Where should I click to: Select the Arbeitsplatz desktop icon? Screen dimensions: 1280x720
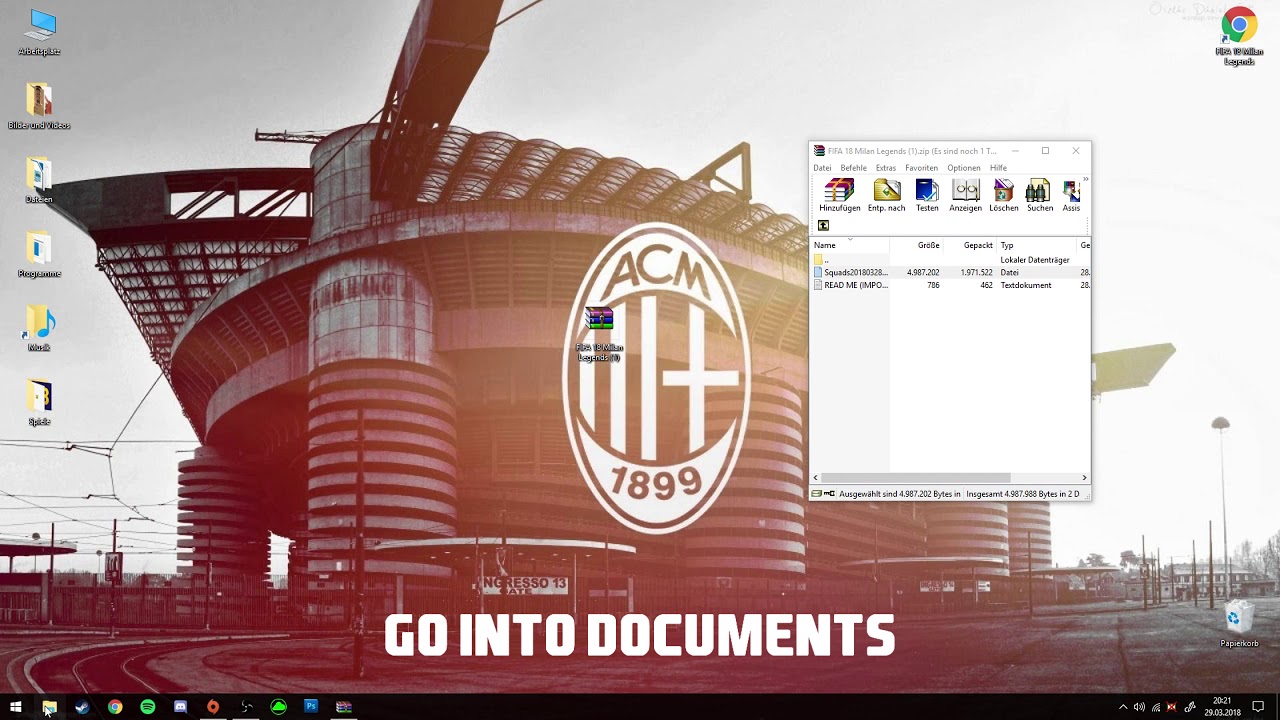point(40,31)
